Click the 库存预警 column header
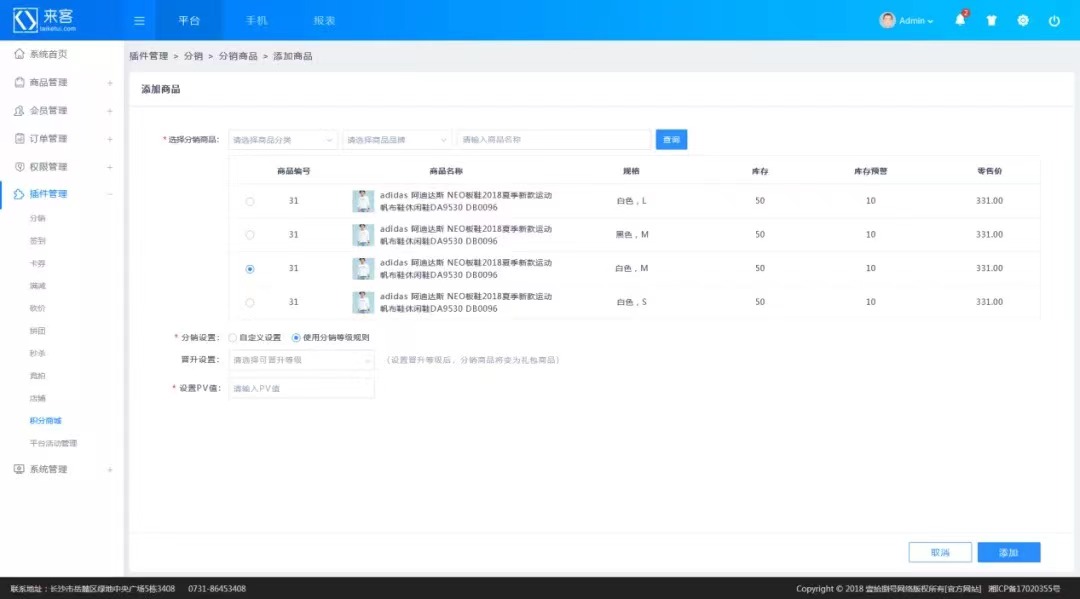This screenshot has width=1080, height=599. [x=871, y=171]
